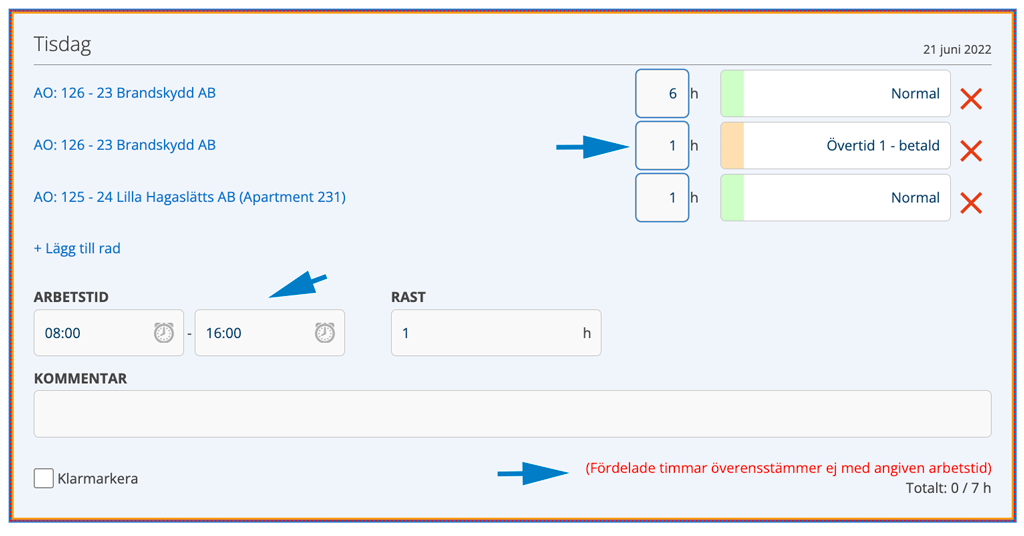Expand the Normal type dropdown for Lilla Hagaslätts

point(835,198)
